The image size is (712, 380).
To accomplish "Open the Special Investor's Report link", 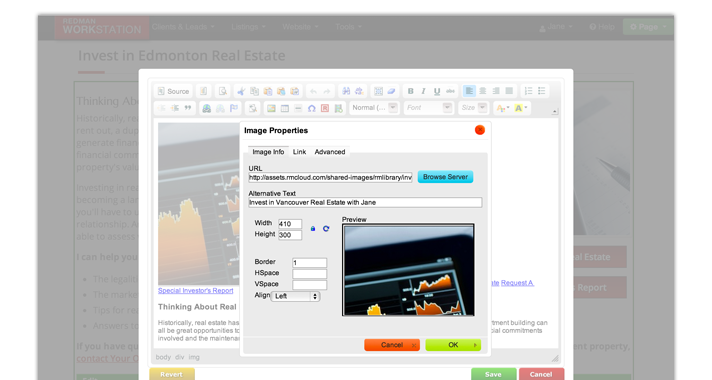I will coord(196,291).
